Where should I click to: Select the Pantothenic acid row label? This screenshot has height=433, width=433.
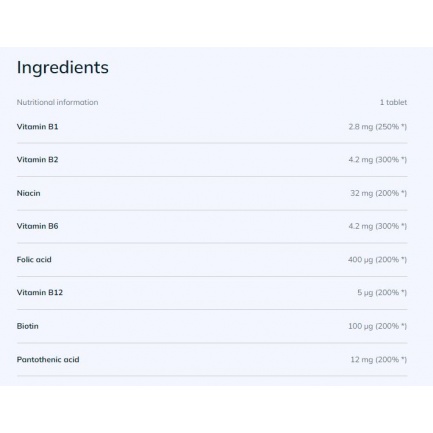[48, 360]
